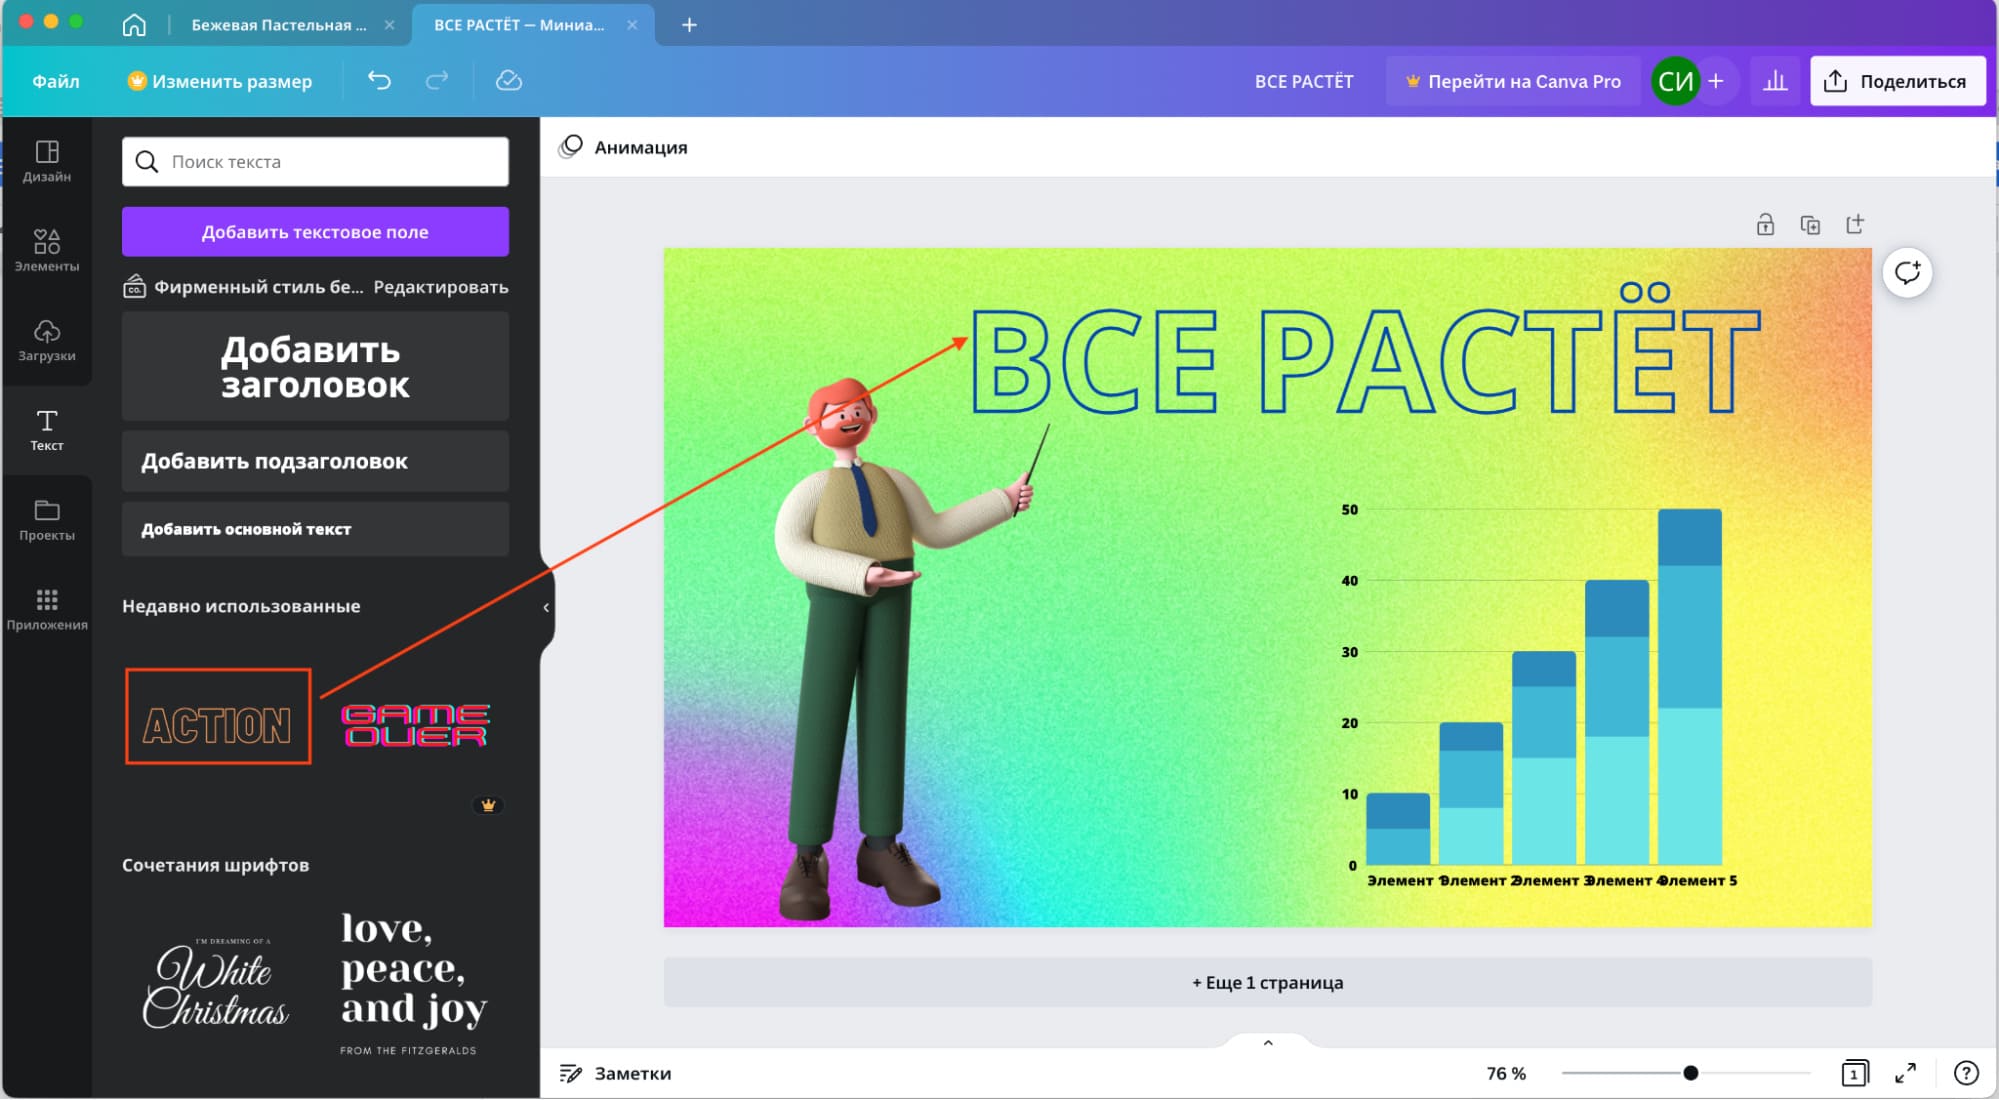Add collaborator with plus icon
Image resolution: width=1999 pixels, height=1100 pixels.
click(1716, 81)
